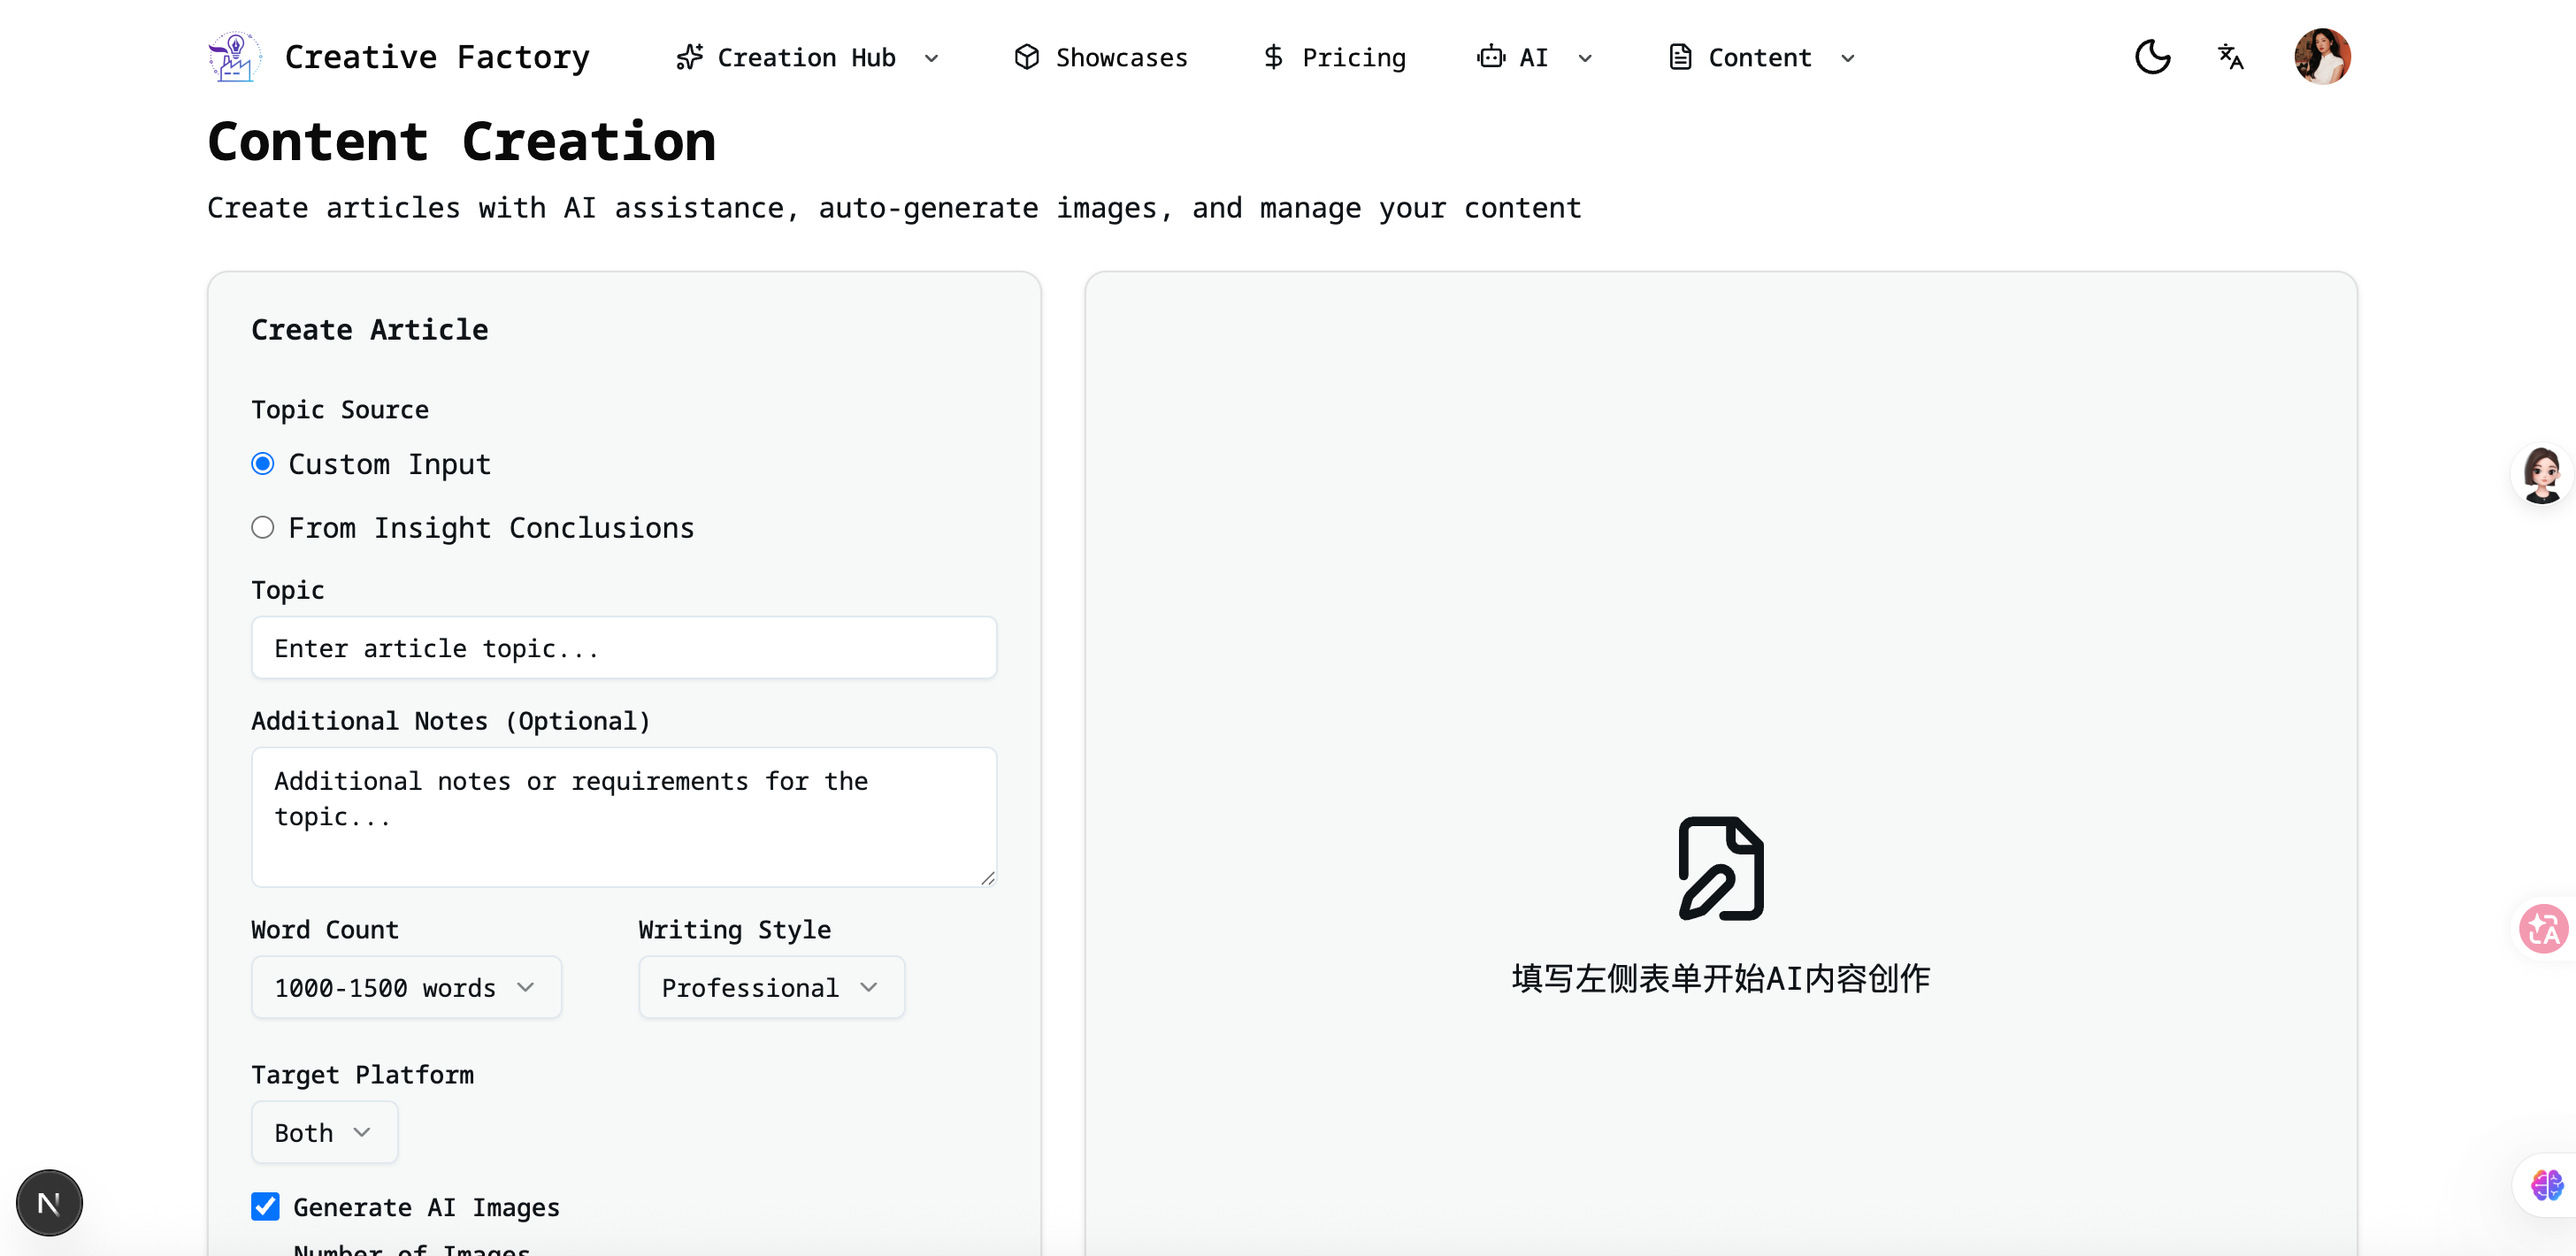Viewport: 2576px width, 1256px height.
Task: Open the brain icon floating widget
Action: click(x=2545, y=1185)
